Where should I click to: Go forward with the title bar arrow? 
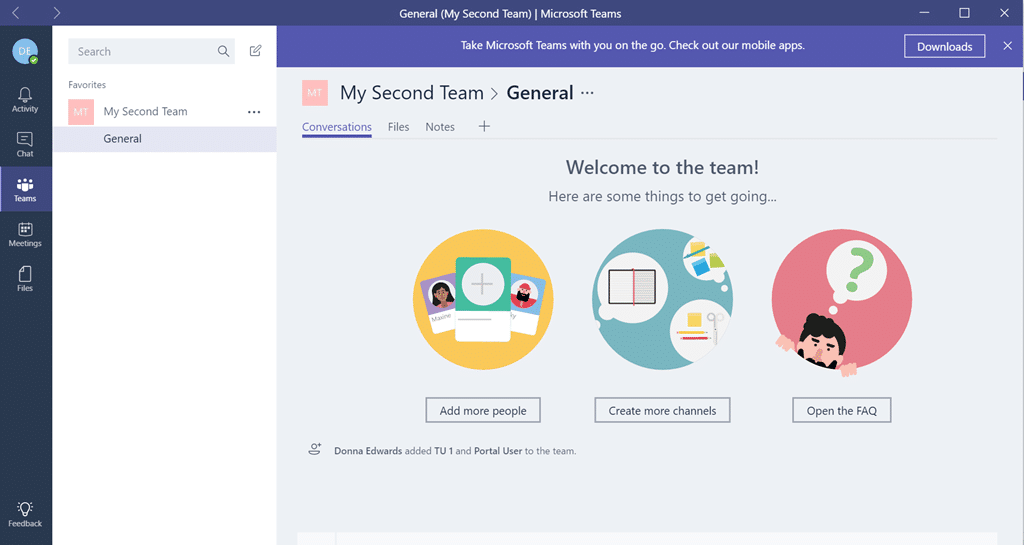pyautogui.click(x=57, y=13)
